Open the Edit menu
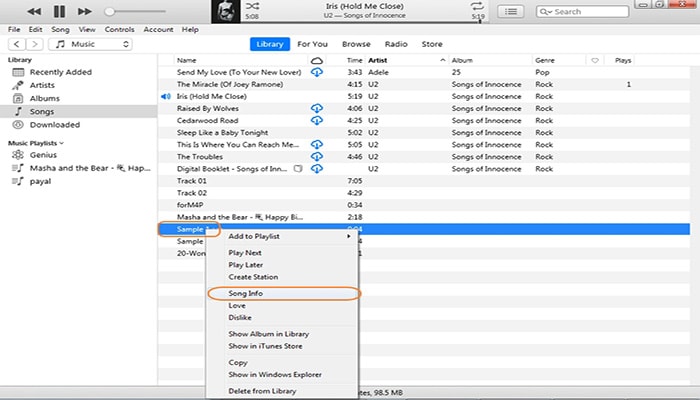The height and width of the screenshot is (400, 700). pos(35,29)
